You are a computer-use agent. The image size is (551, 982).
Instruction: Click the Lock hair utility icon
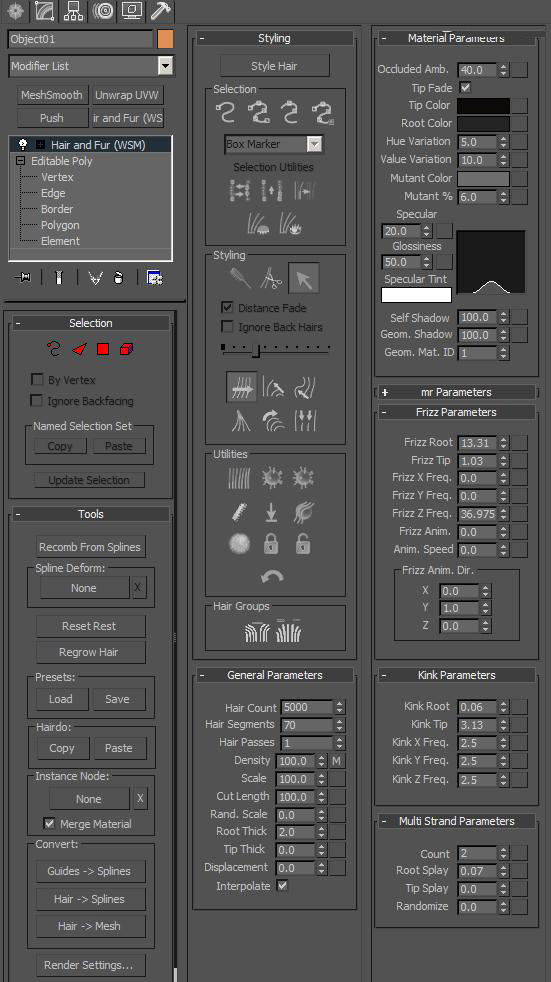click(x=271, y=544)
